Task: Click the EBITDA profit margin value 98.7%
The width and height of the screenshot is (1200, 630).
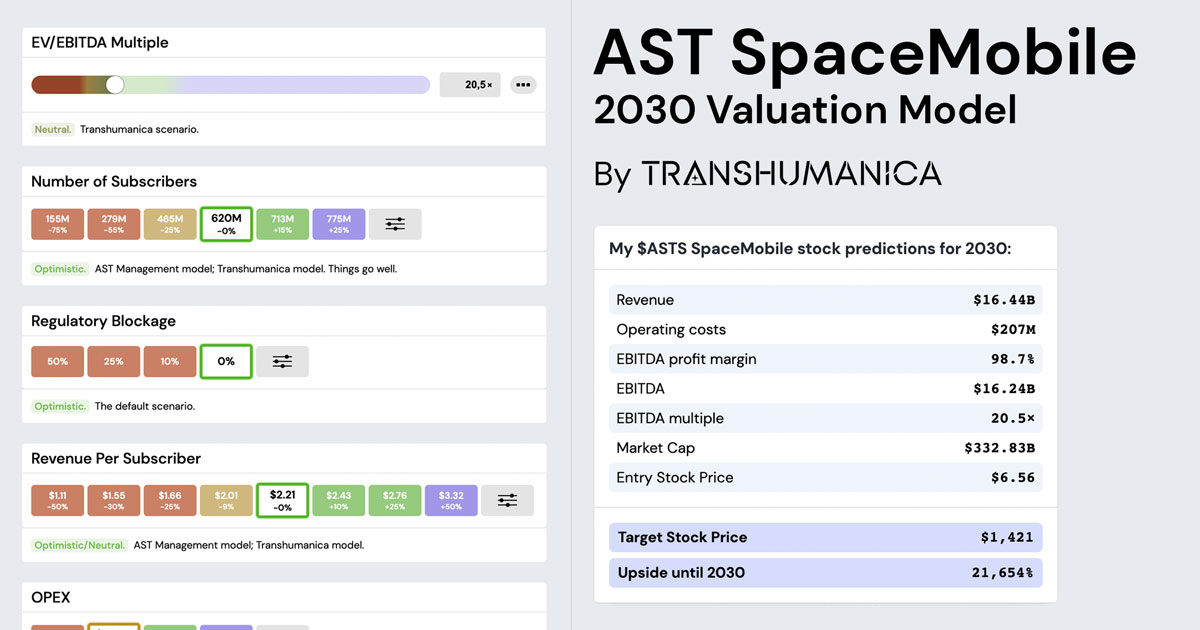Action: (x=1013, y=359)
